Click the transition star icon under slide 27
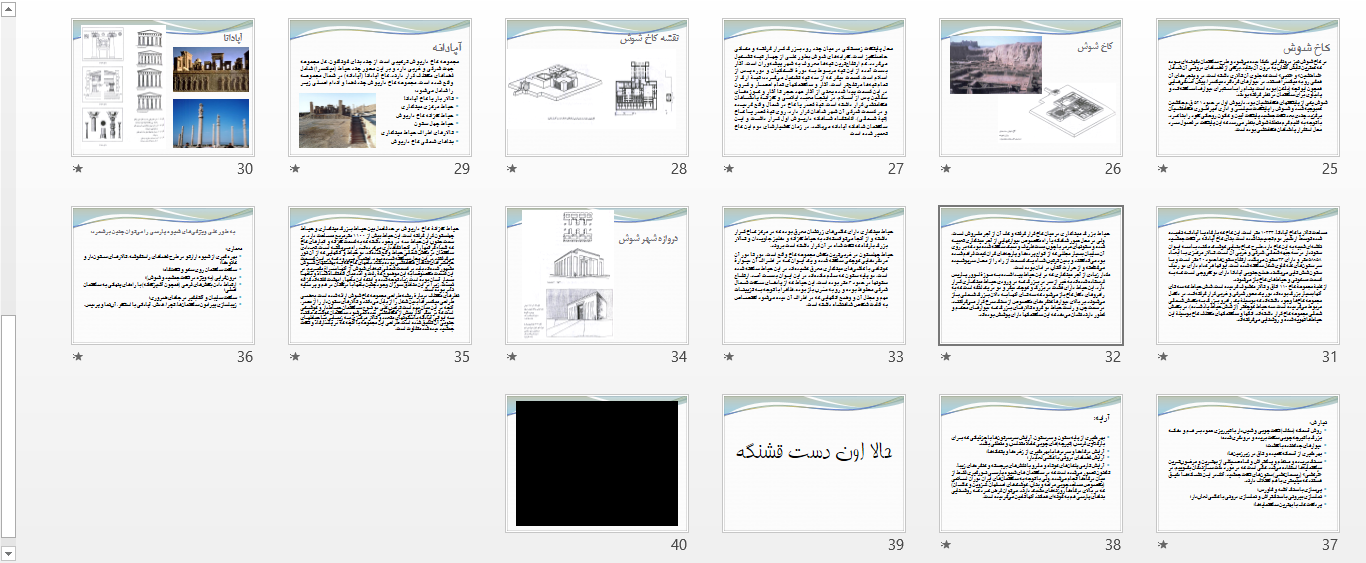 (729, 169)
